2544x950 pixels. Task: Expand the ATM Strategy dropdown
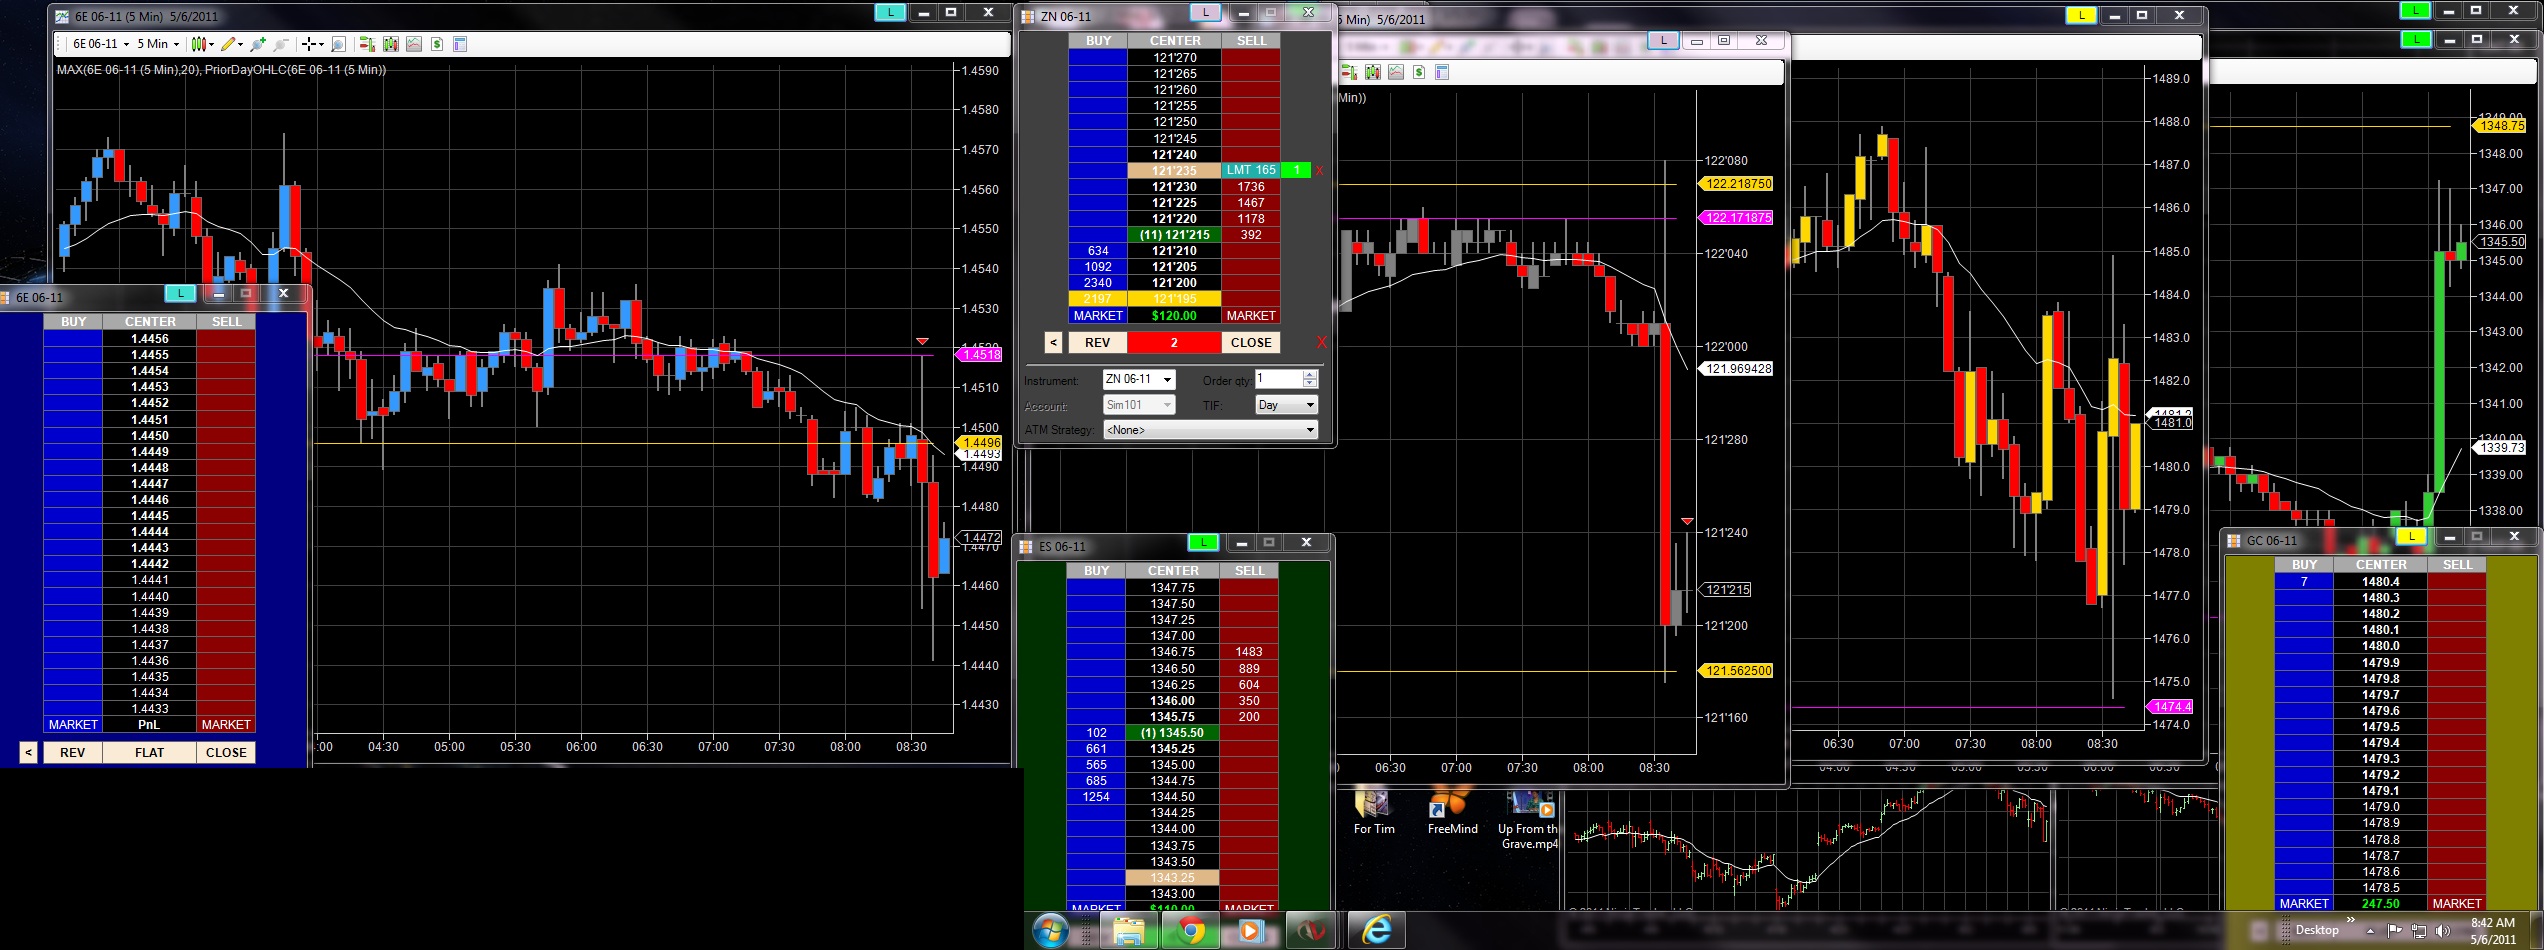coord(1310,430)
